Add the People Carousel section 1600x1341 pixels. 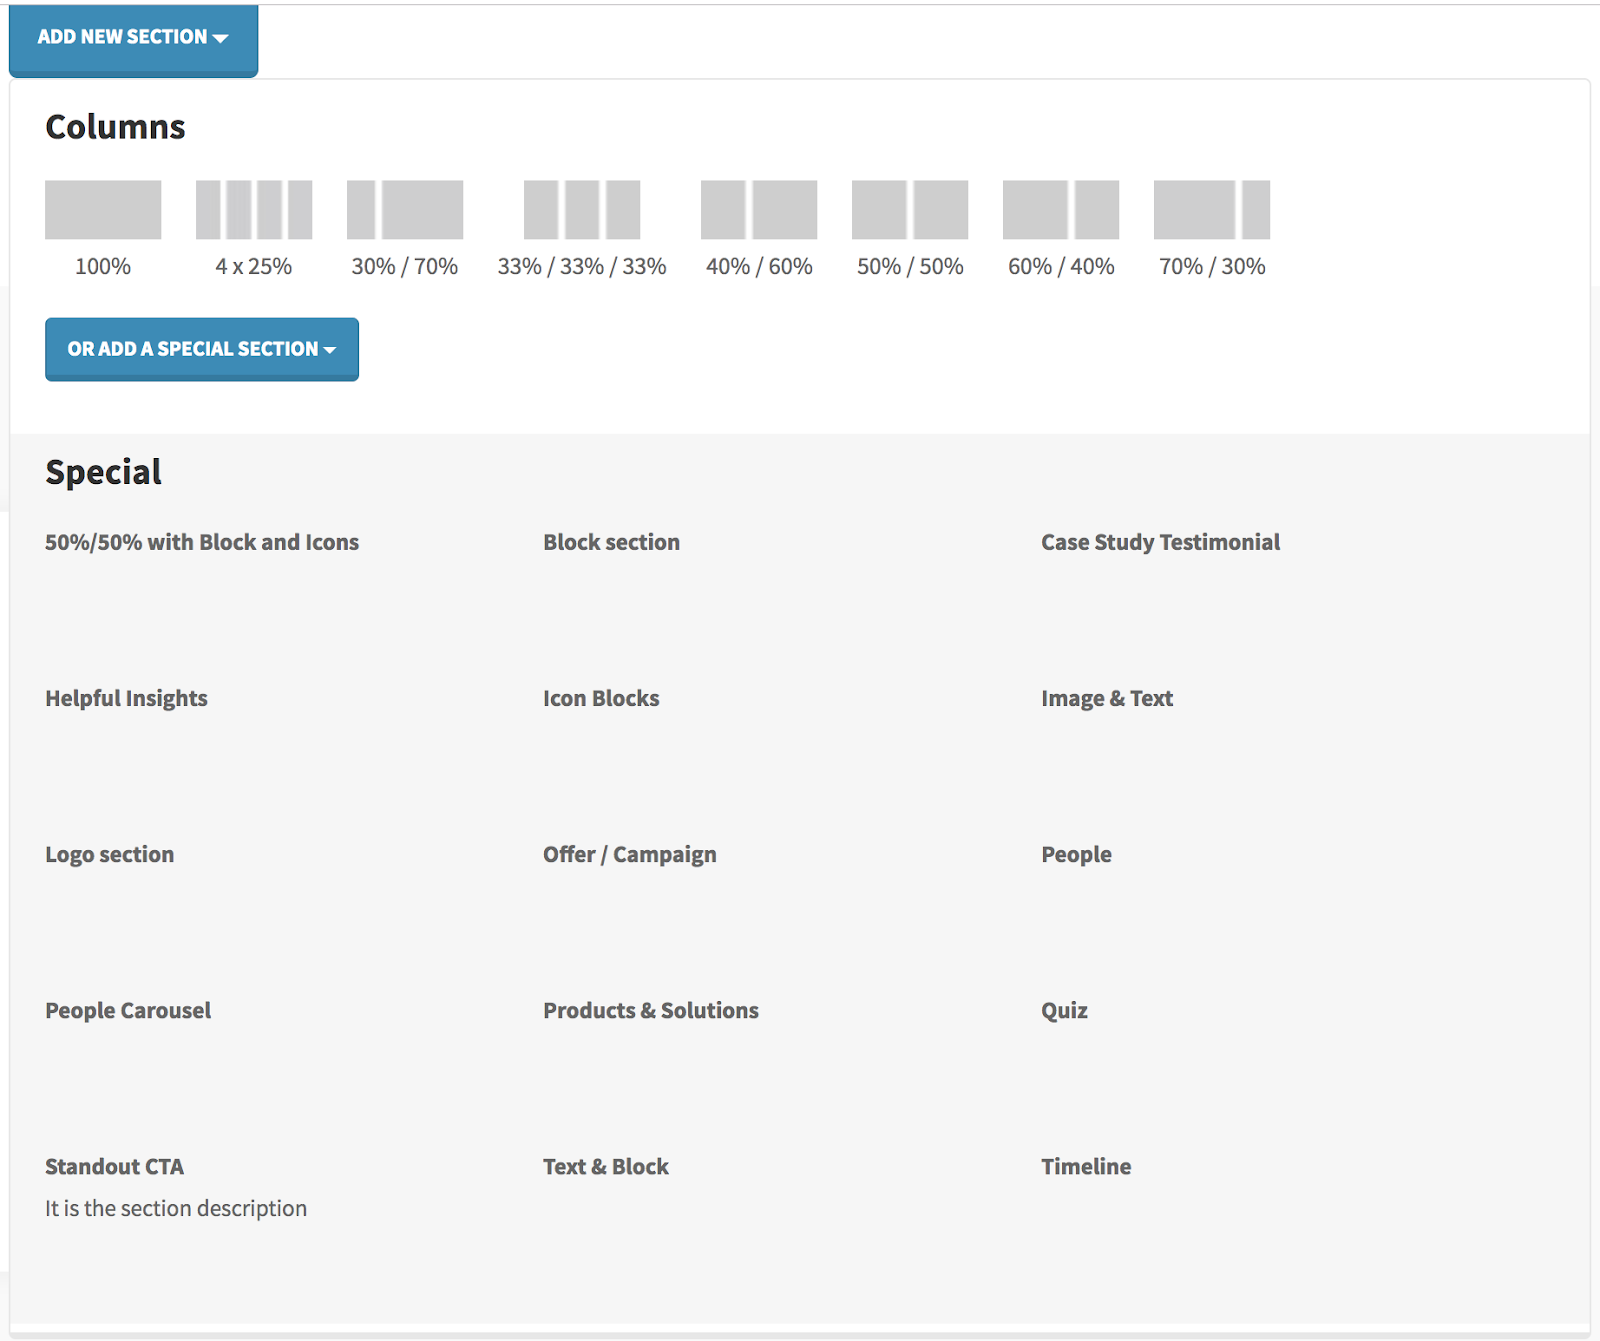click(127, 1010)
